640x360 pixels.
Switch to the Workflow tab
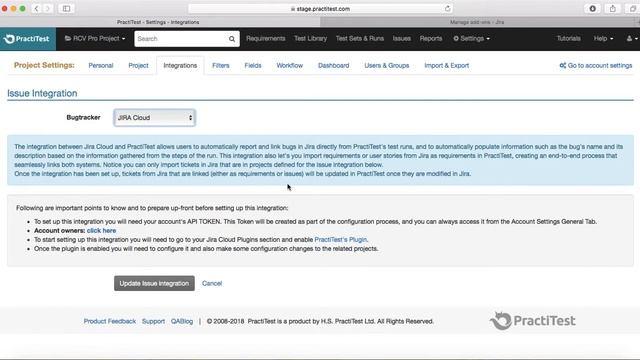pos(290,66)
